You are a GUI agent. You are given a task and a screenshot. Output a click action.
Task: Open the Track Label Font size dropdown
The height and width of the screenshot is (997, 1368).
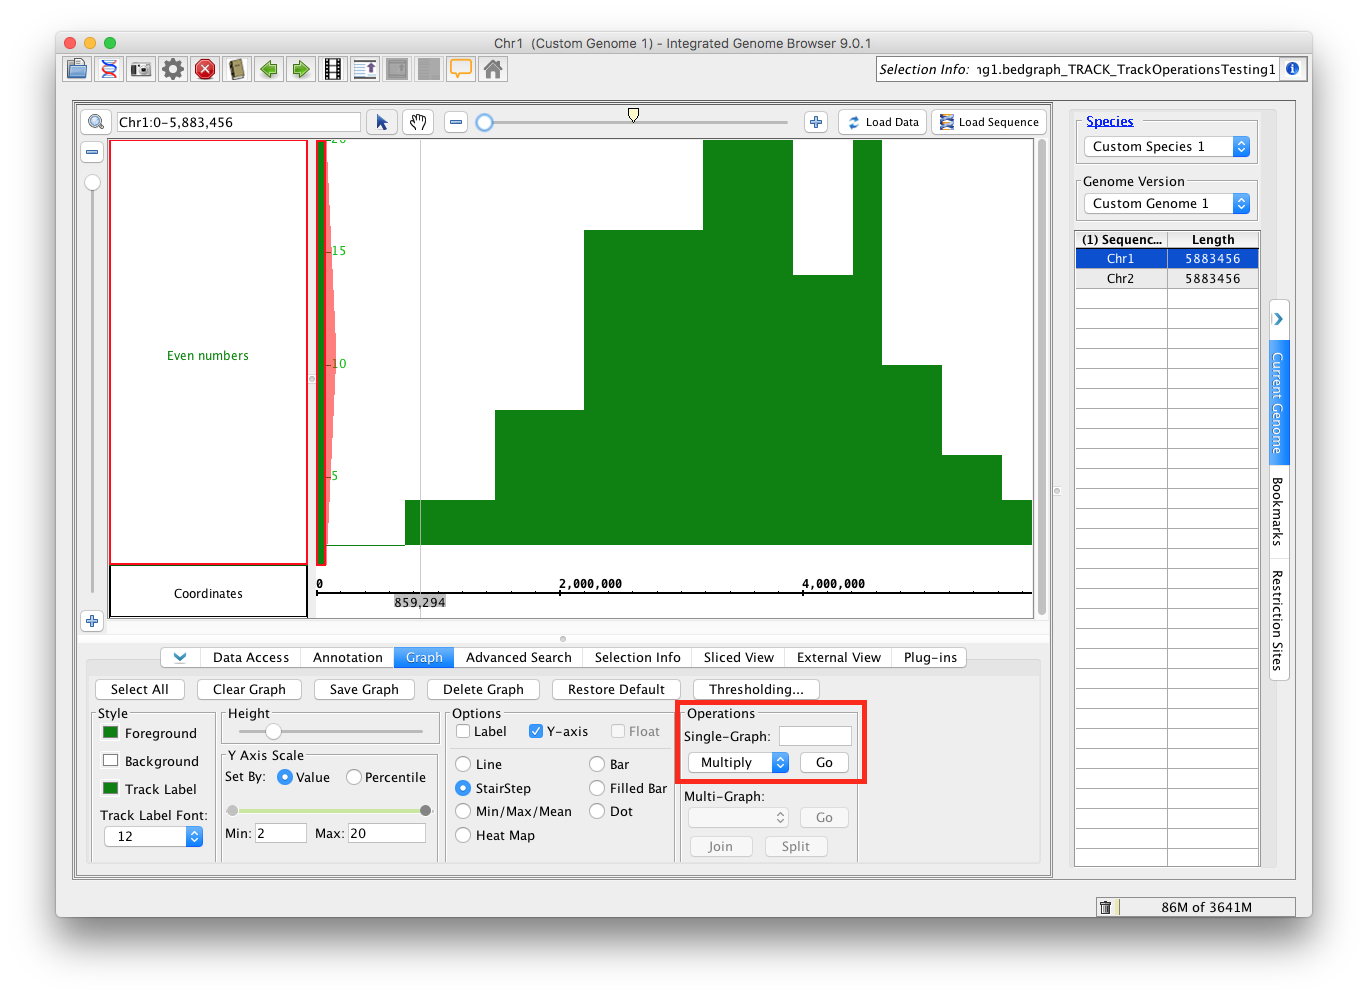tap(154, 836)
